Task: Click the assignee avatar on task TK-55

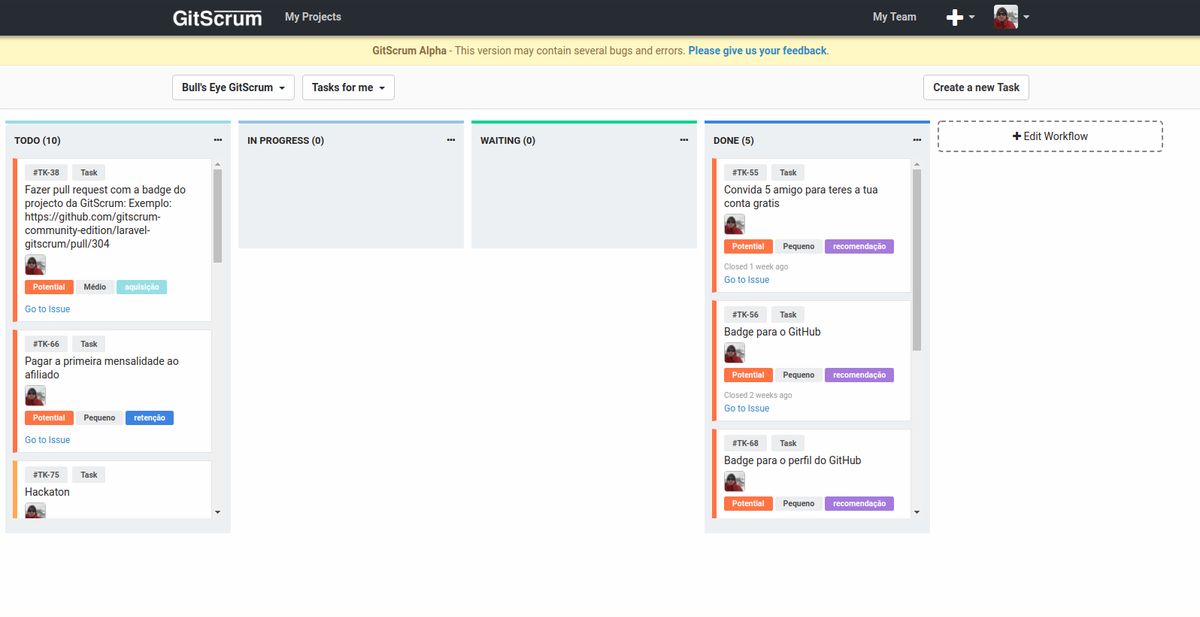Action: point(734,223)
